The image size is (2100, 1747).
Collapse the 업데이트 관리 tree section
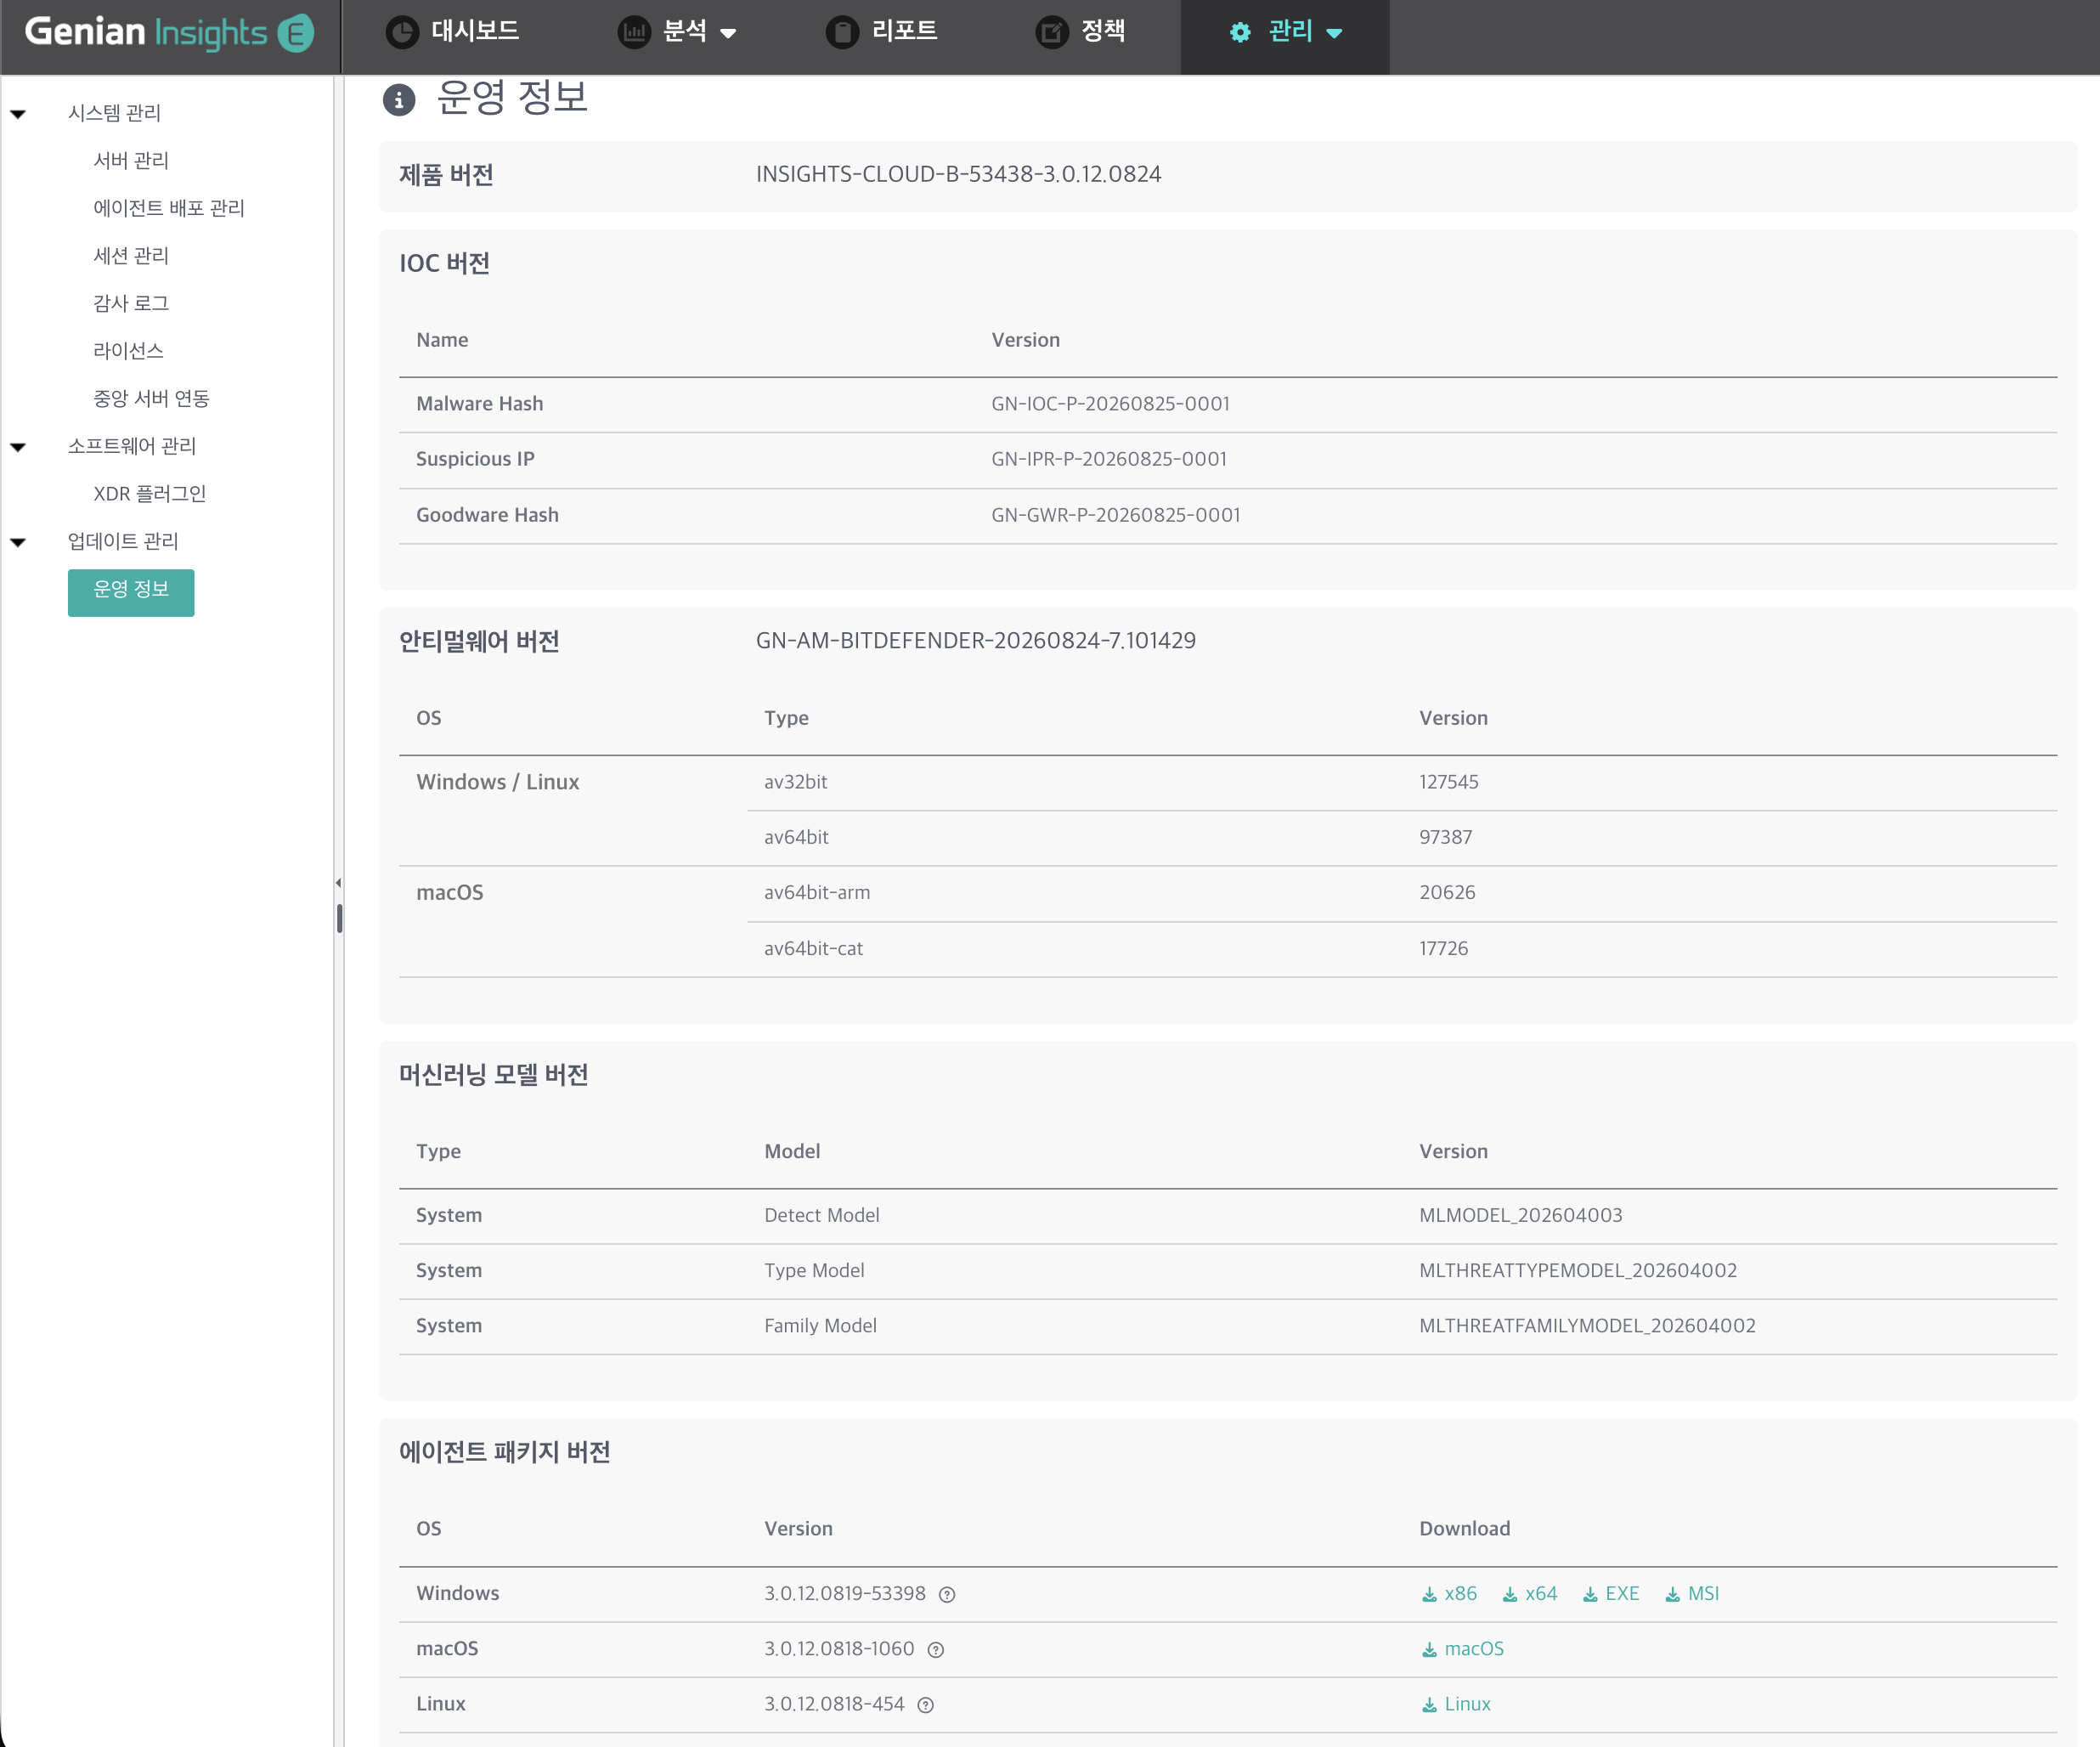pos(18,542)
